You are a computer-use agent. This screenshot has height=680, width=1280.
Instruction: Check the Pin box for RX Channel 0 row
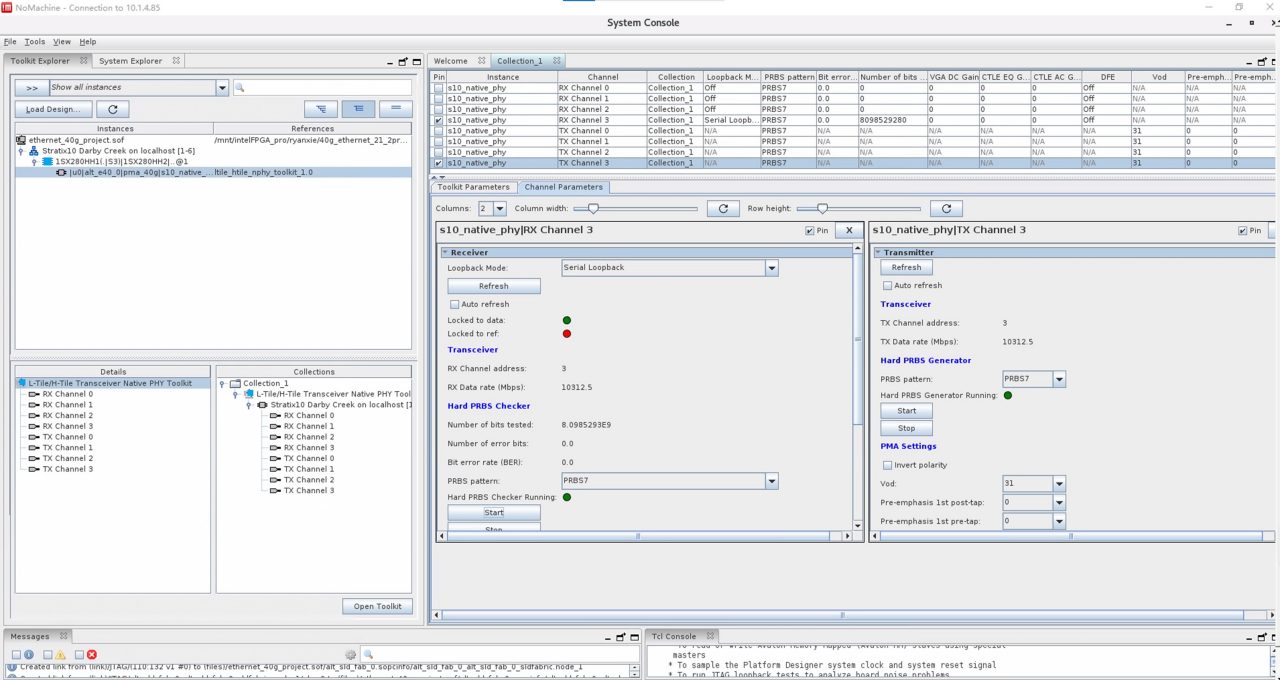(438, 88)
